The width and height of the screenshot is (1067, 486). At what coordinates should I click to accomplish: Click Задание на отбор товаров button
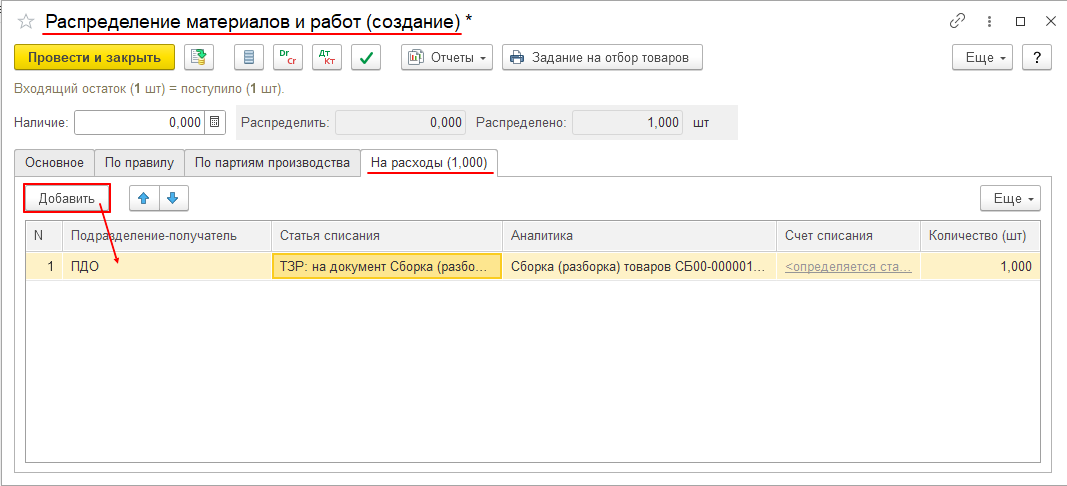(x=603, y=57)
